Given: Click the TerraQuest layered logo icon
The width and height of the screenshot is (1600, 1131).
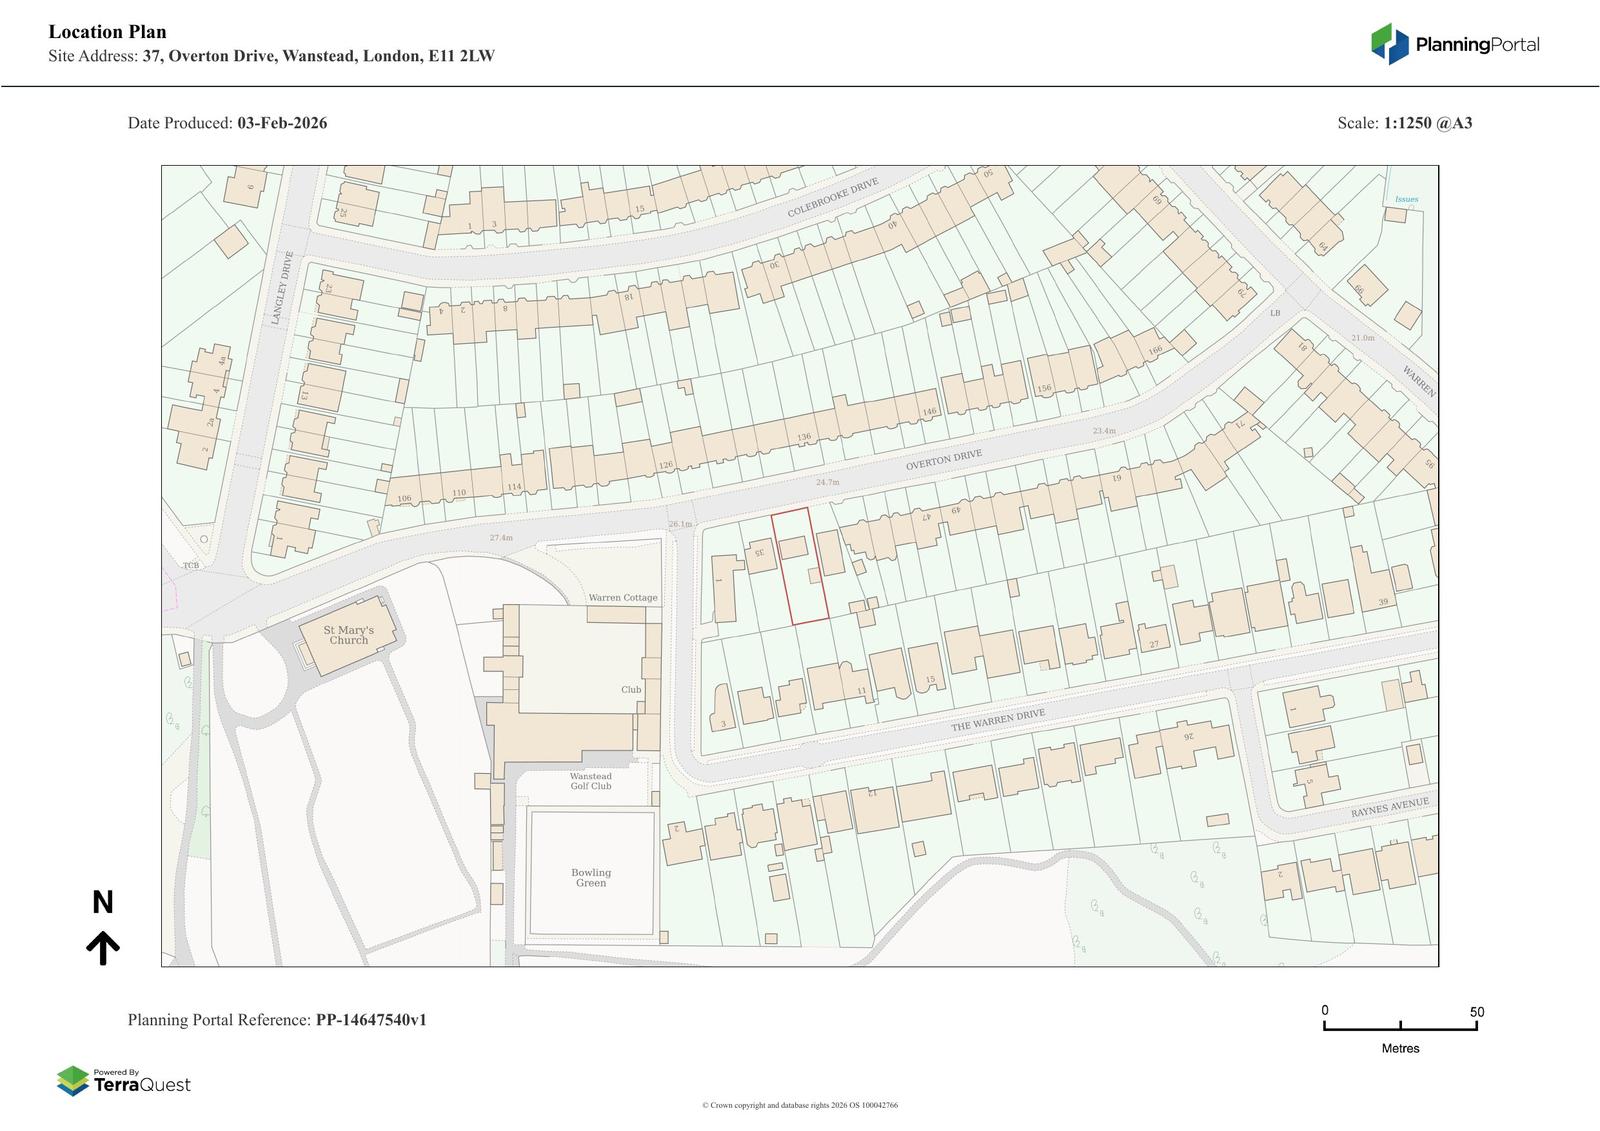Looking at the screenshot, I should [x=72, y=1081].
